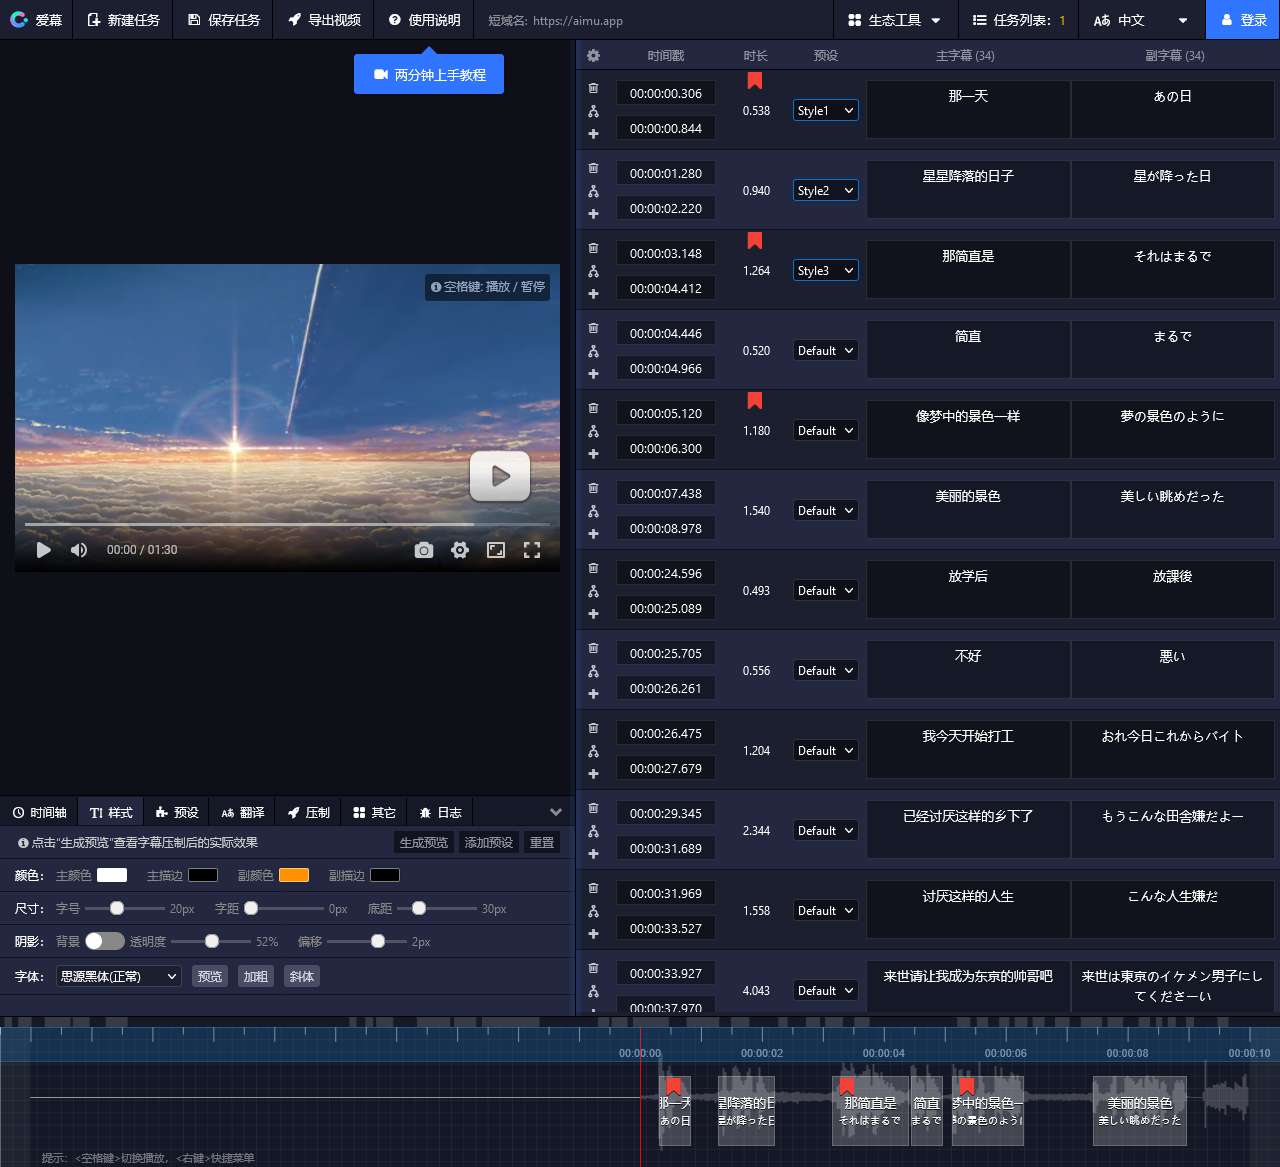Click the 生成预览 button
The width and height of the screenshot is (1280, 1167).
point(424,842)
